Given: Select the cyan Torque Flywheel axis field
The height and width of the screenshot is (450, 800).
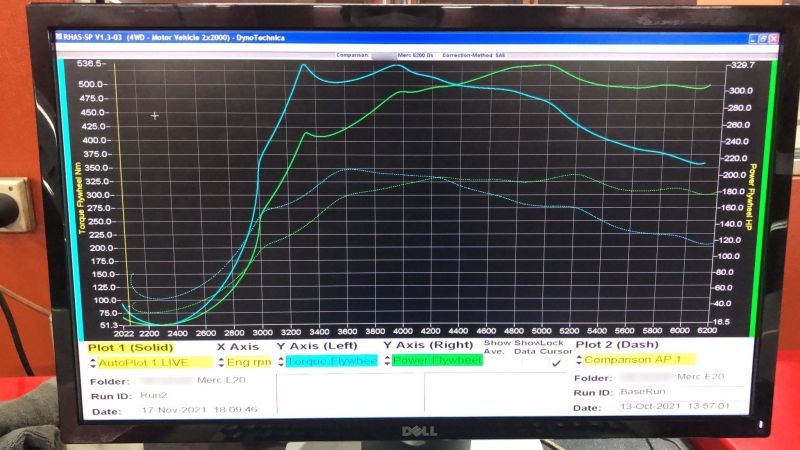Looking at the screenshot, I should point(332,361).
